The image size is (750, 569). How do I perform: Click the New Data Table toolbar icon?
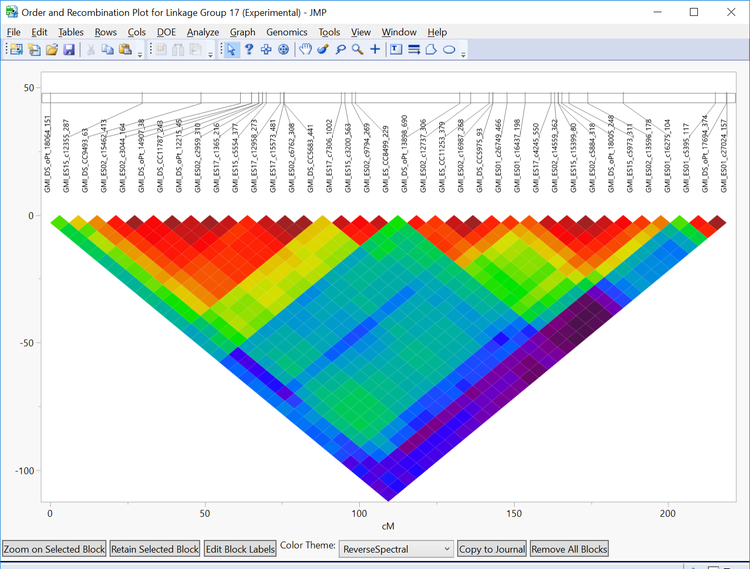(16, 49)
